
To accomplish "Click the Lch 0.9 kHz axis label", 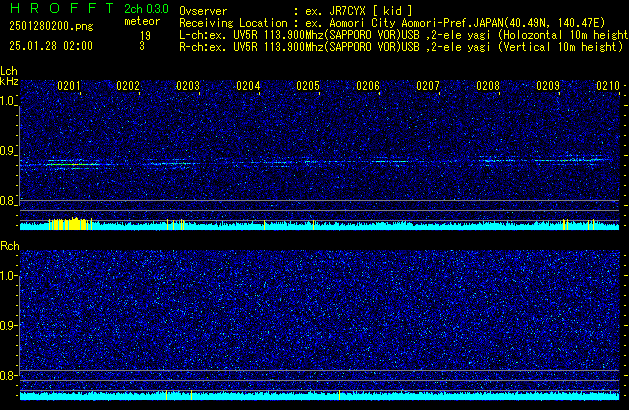I will tap(8, 151).
